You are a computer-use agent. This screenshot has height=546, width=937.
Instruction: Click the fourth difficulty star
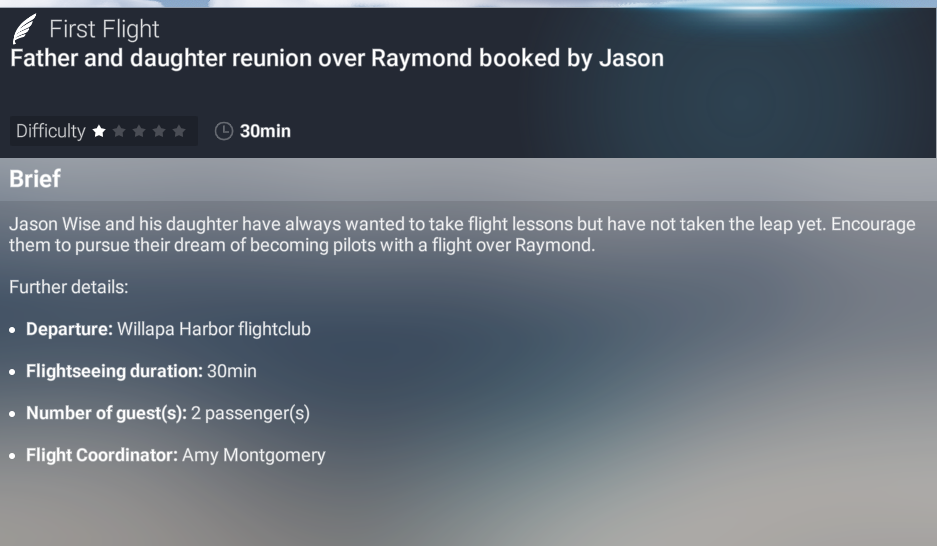pyautogui.click(x=159, y=131)
